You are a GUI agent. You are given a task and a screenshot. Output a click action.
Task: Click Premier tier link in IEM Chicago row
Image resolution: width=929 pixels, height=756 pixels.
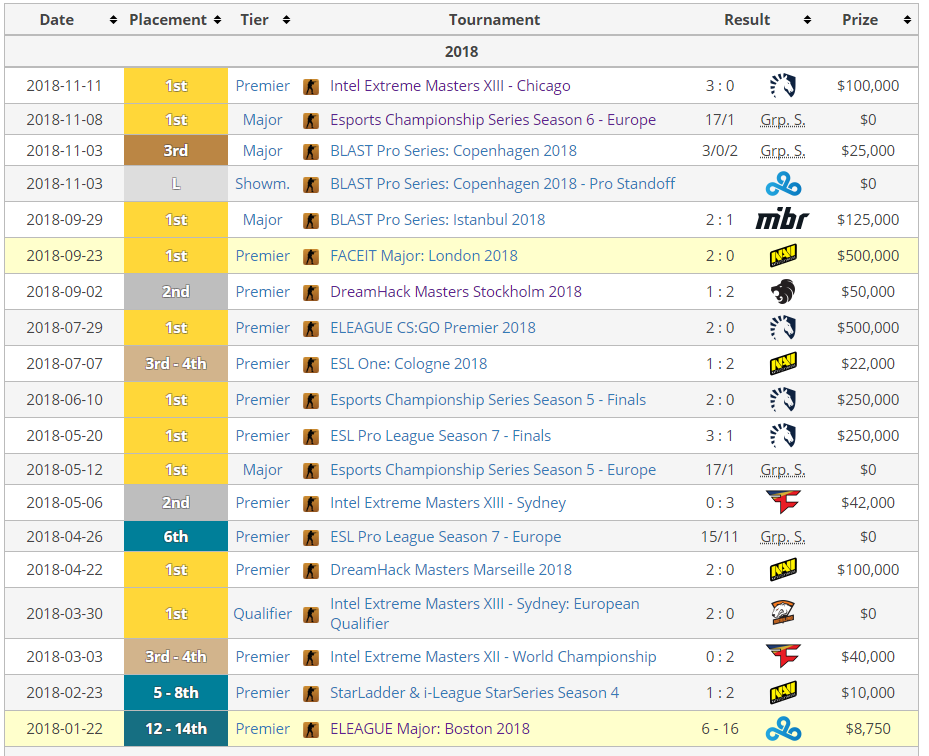[x=262, y=86]
